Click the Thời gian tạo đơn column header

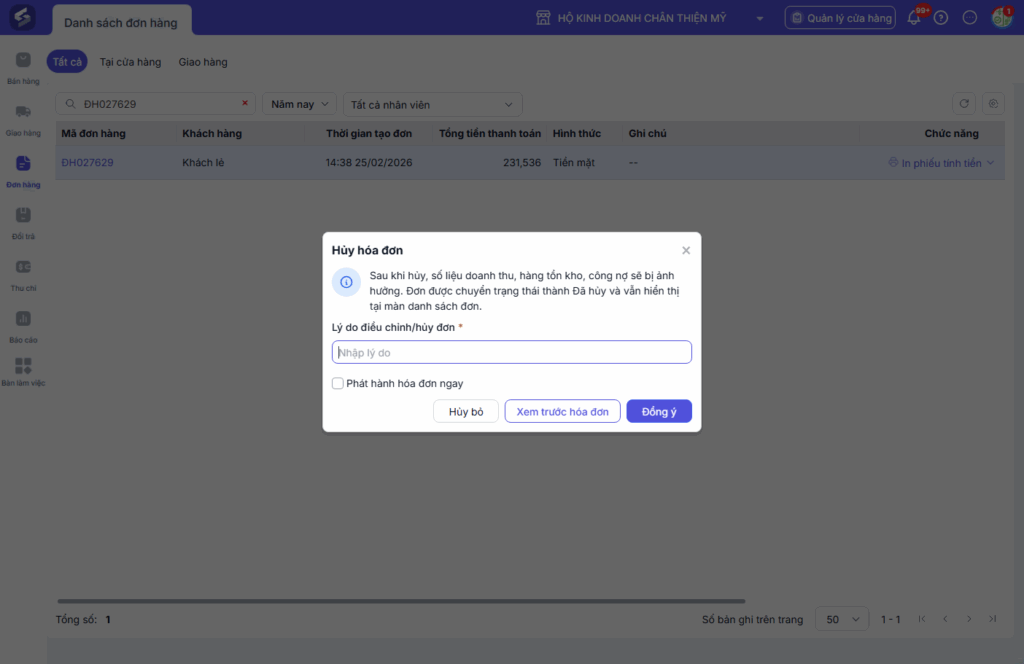pos(369,133)
